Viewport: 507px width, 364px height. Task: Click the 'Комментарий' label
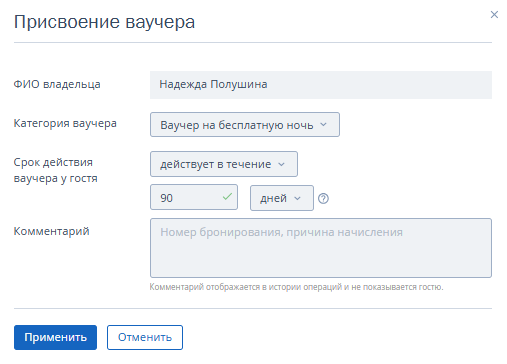pyautogui.click(x=51, y=231)
